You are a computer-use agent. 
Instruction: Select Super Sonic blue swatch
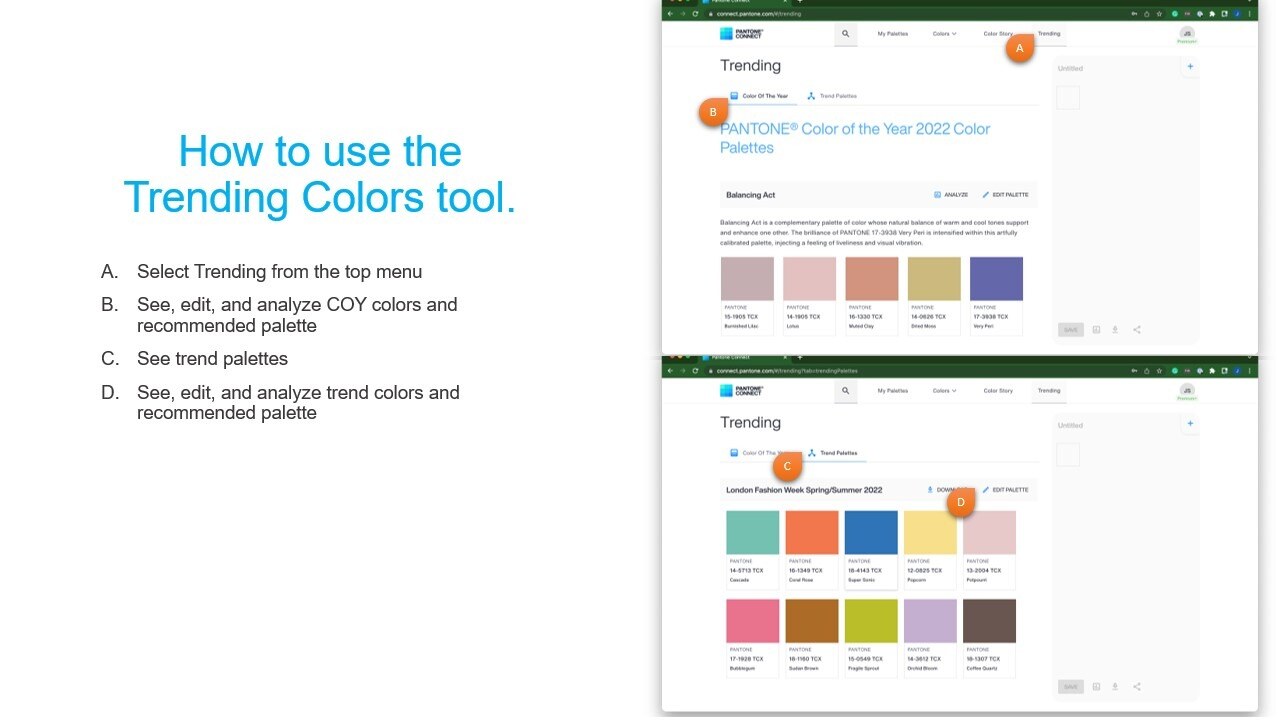point(871,532)
